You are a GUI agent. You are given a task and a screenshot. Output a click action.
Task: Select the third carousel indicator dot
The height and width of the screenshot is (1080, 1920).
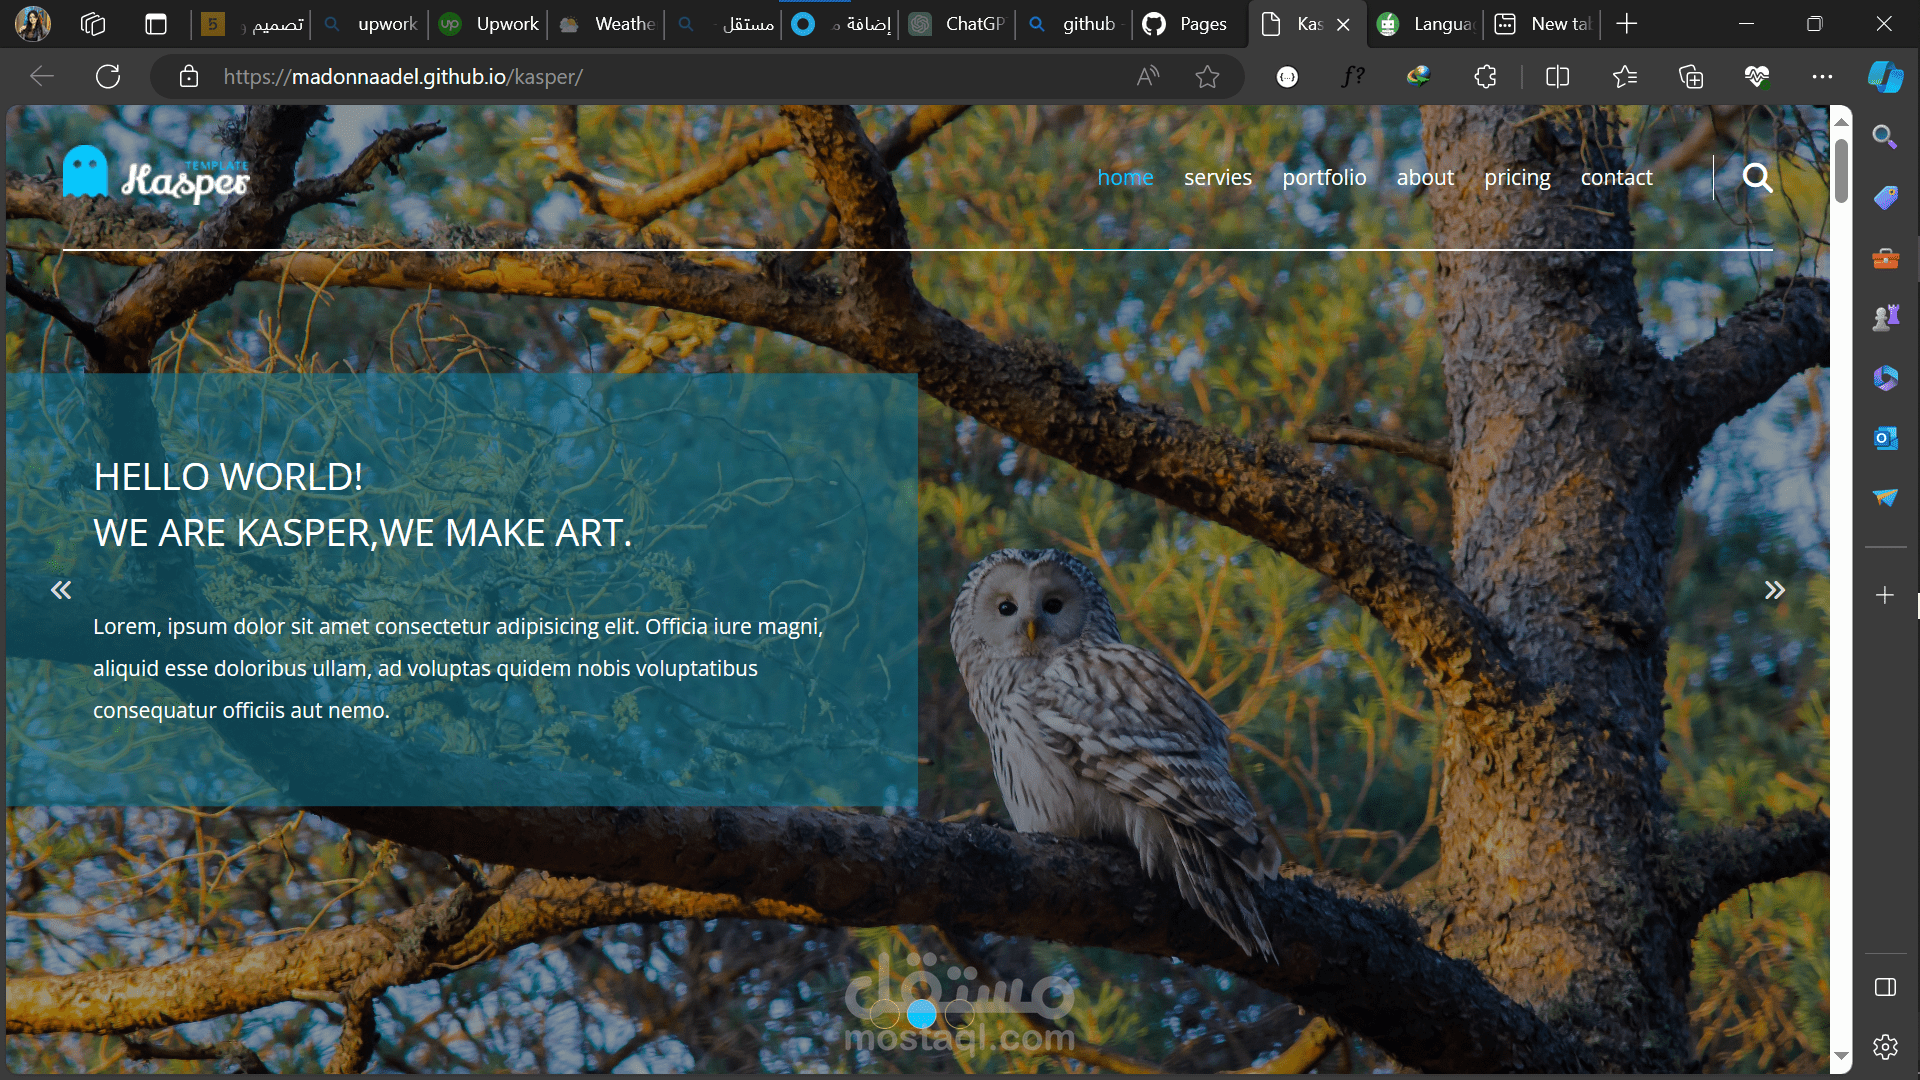959,1014
